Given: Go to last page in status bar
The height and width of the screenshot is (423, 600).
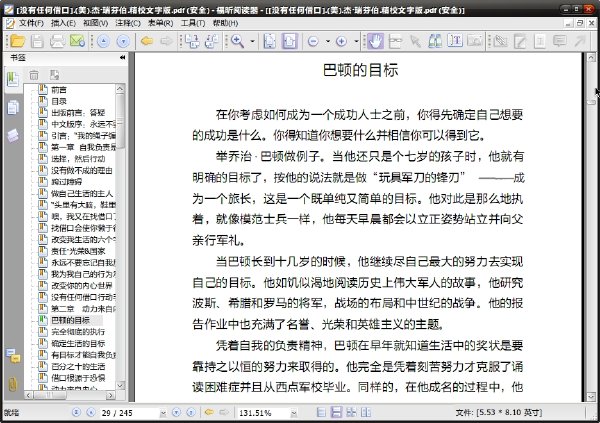Looking at the screenshot, I should click(191, 412).
